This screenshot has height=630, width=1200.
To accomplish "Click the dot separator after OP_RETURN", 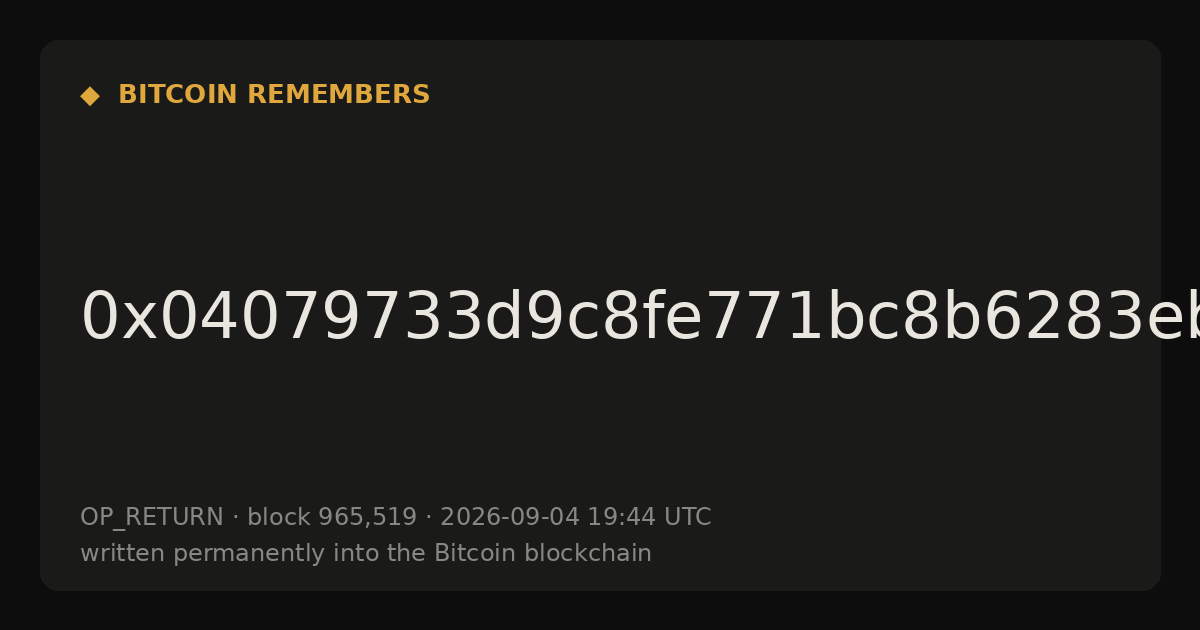I will point(235,518).
